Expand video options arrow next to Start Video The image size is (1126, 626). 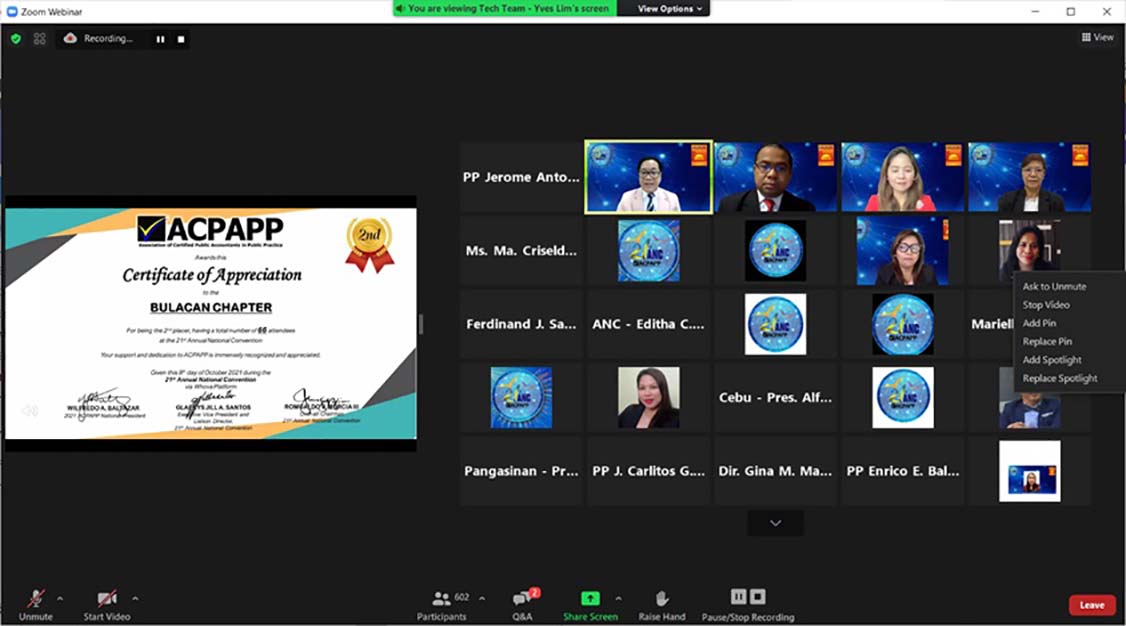(x=135, y=598)
